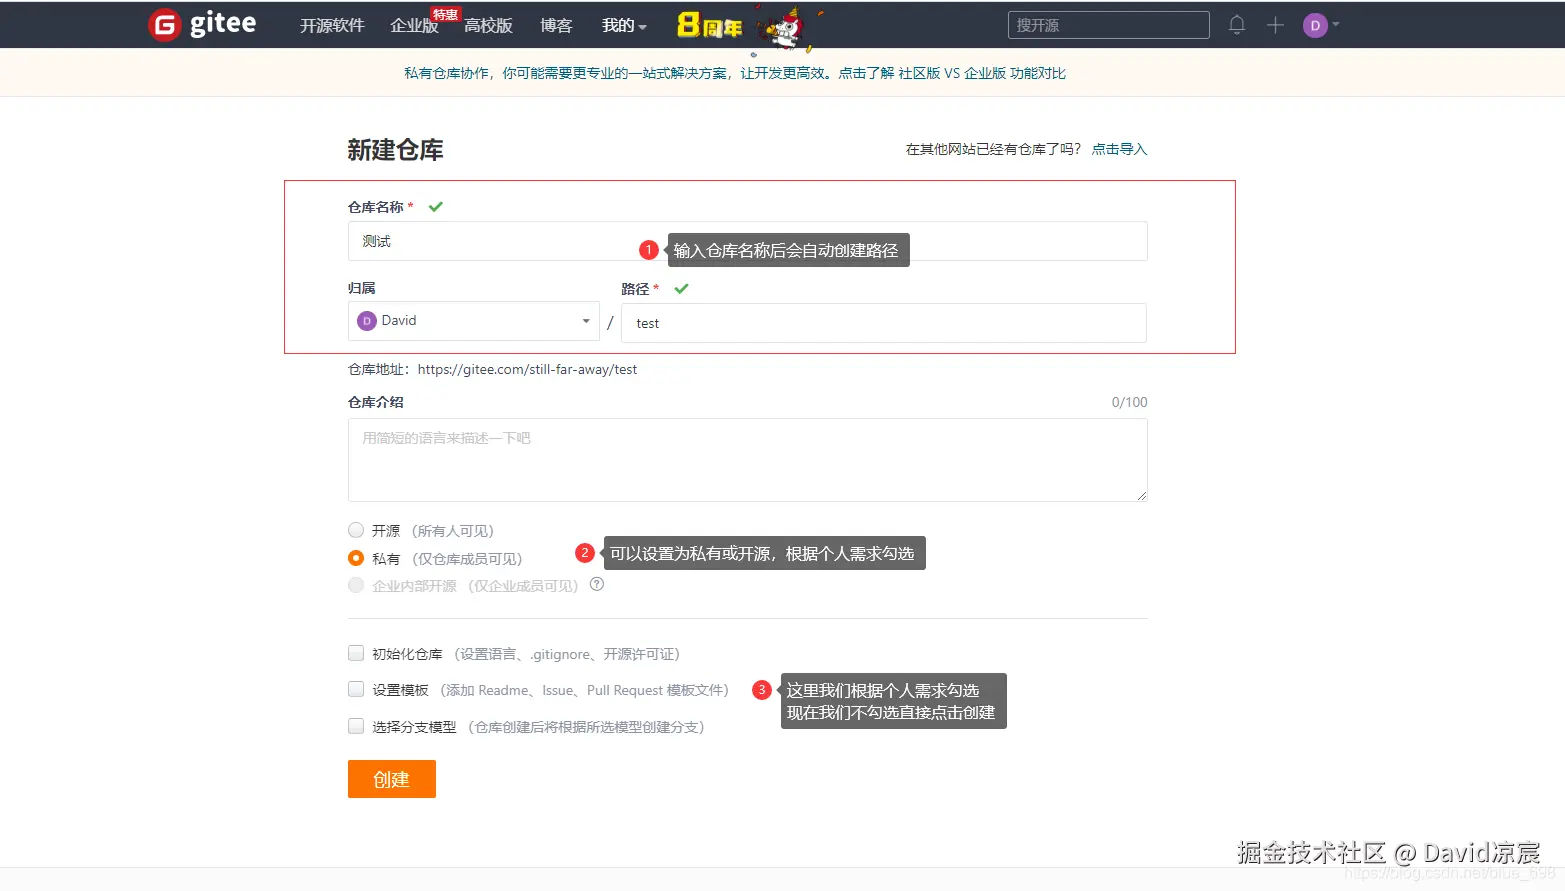
Task: Click the help question mark near 企业内部开源
Action: click(597, 584)
